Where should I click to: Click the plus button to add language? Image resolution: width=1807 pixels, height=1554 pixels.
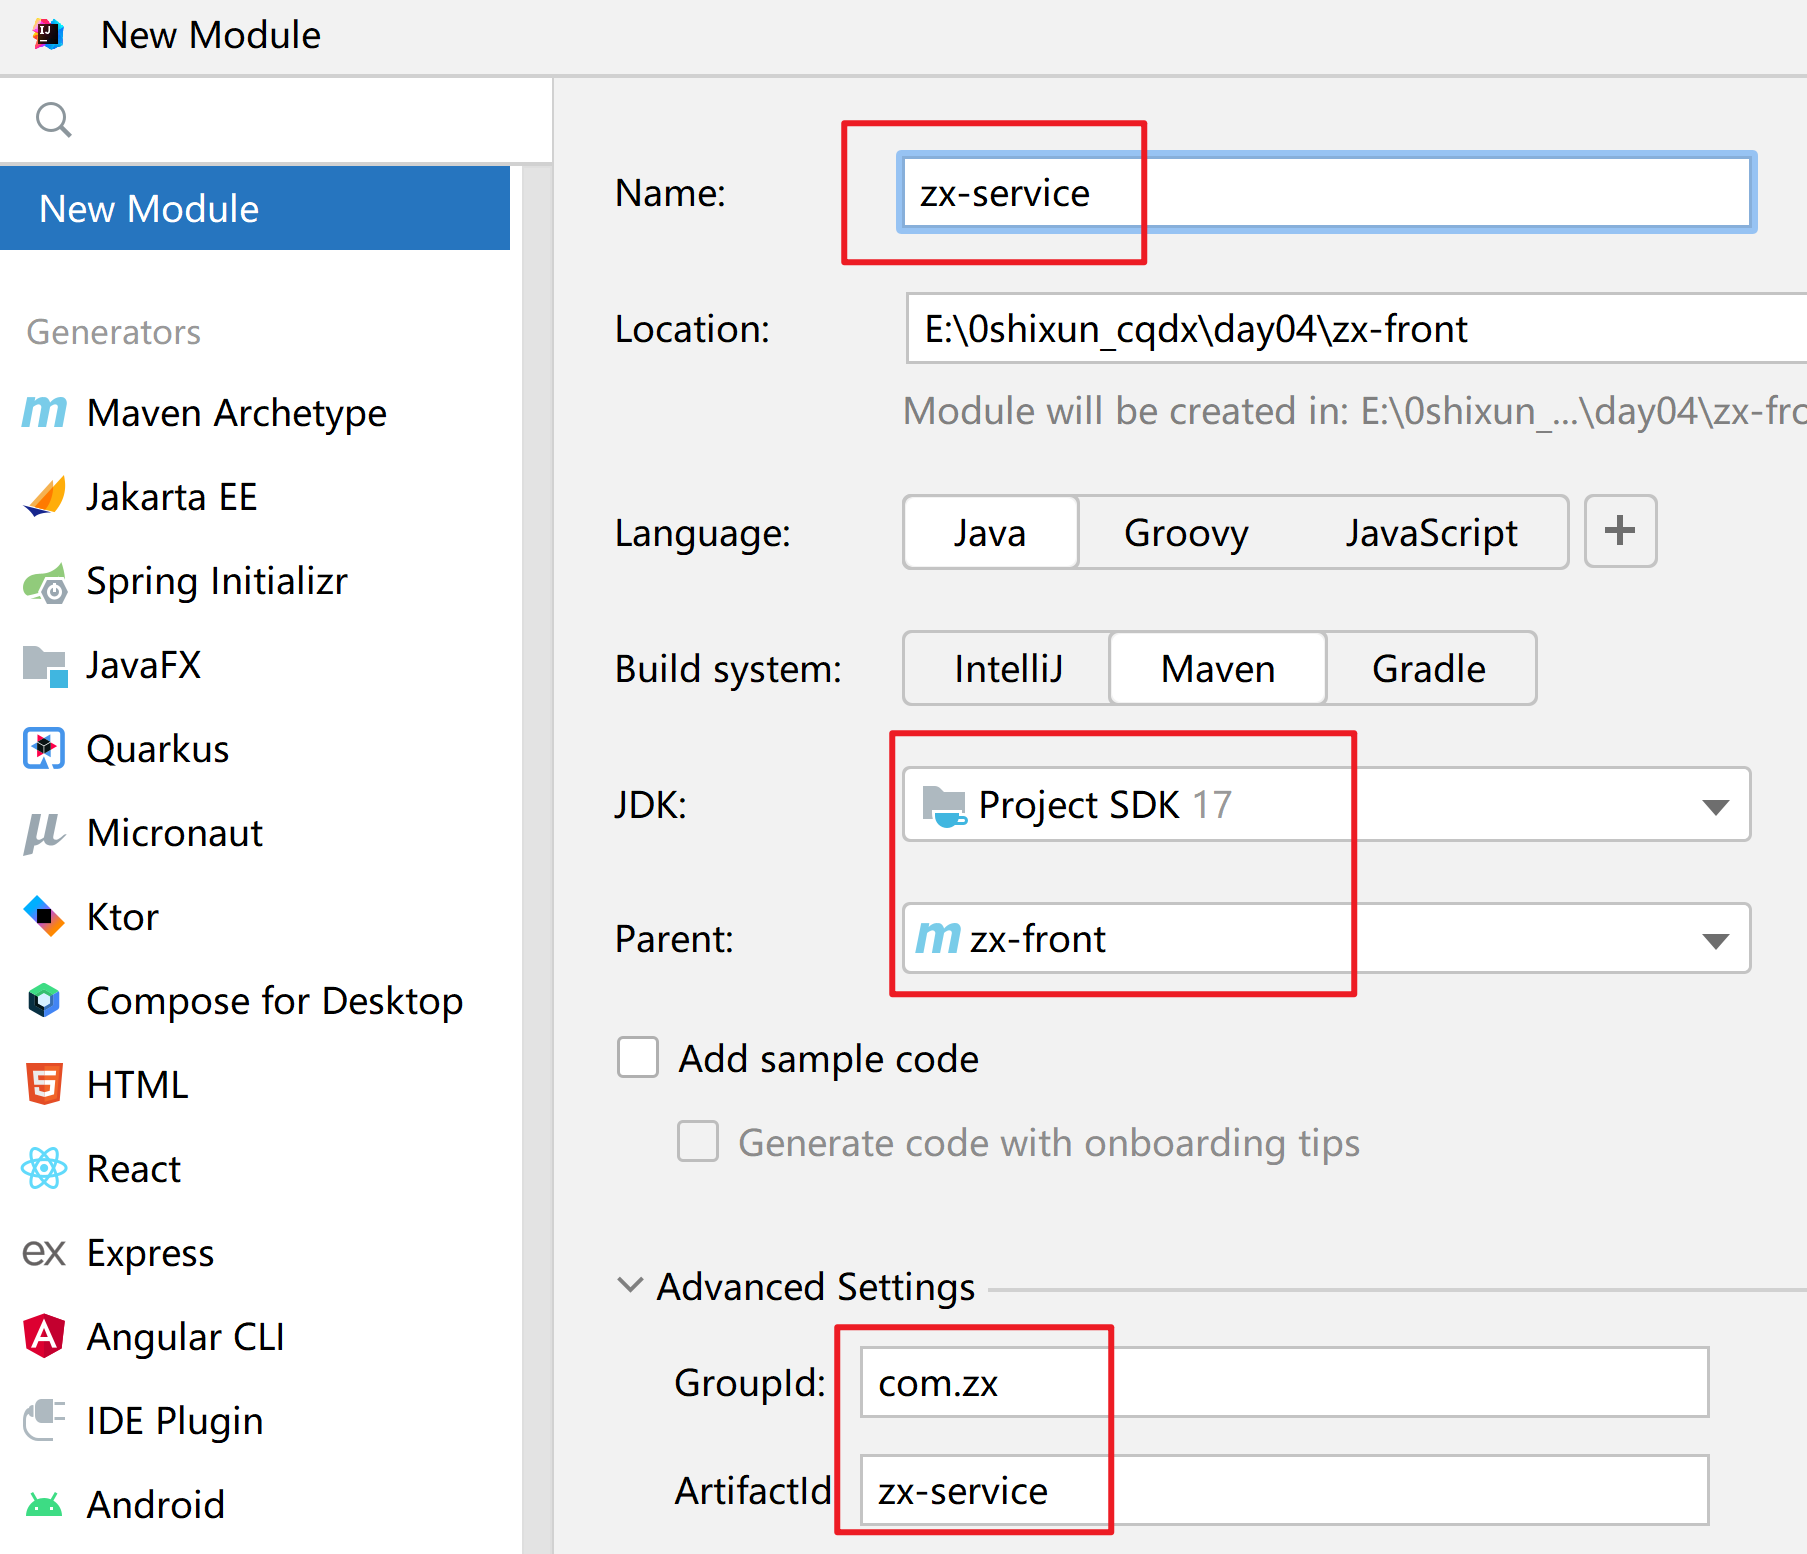1620,531
